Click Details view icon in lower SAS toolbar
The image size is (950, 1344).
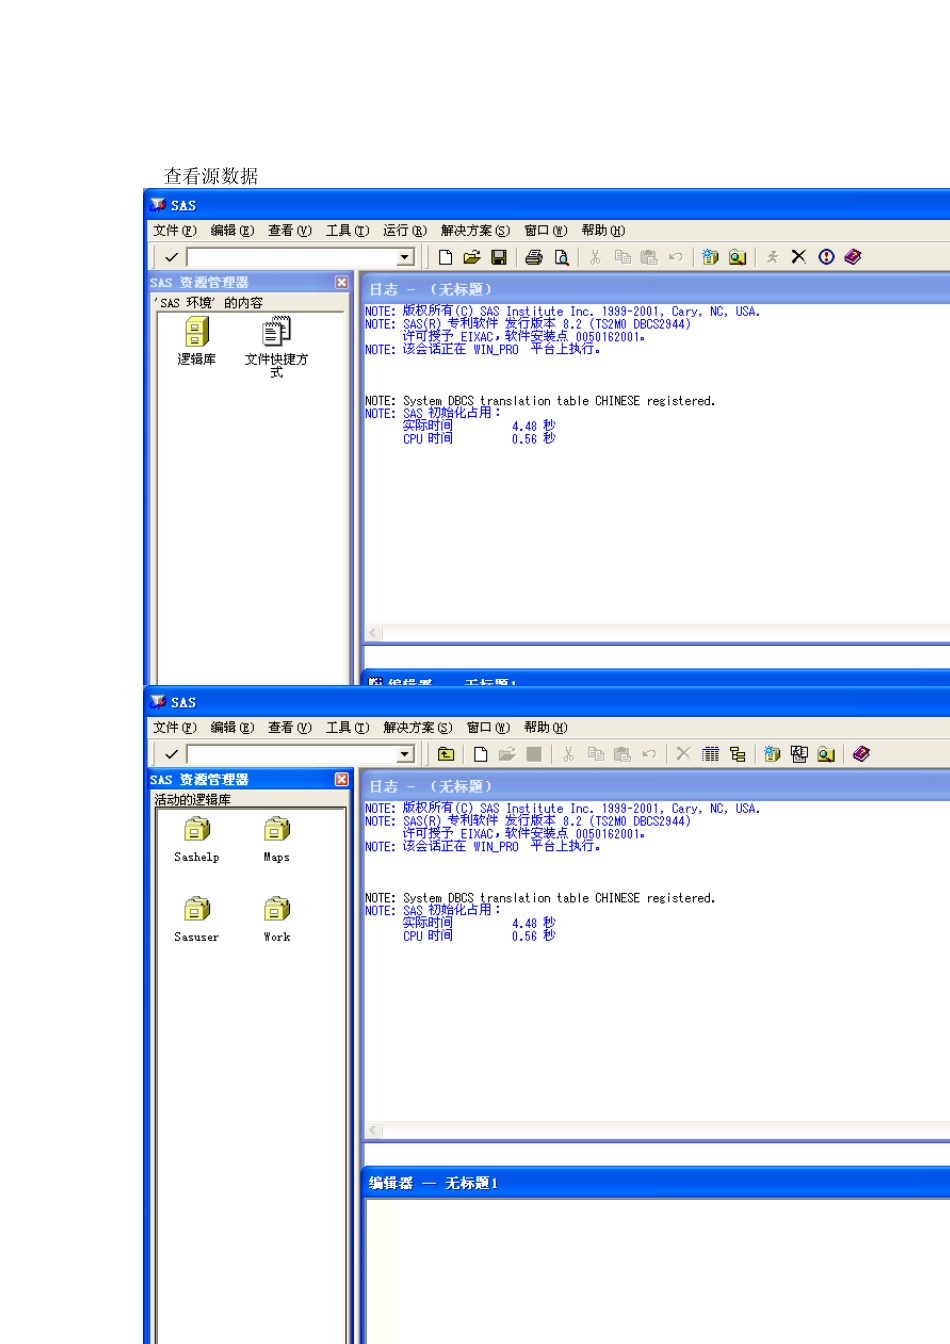(x=710, y=754)
